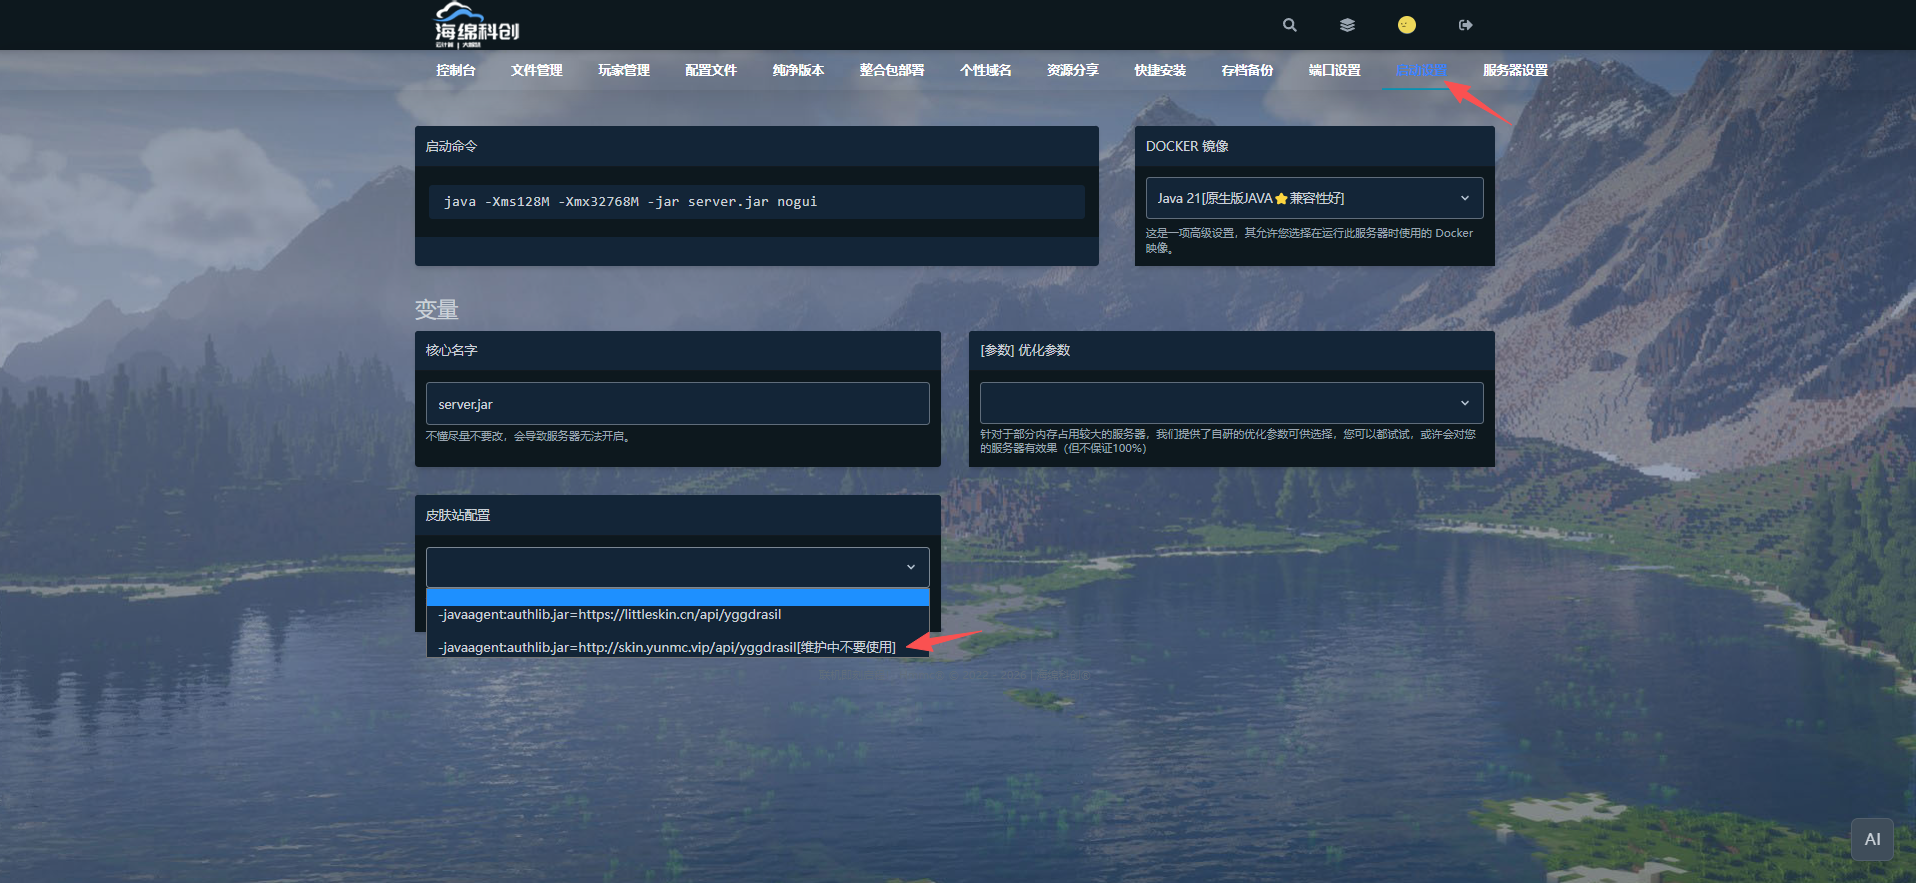Viewport: 1916px width, 883px height.
Task: Click the 海绵科创 logo
Action: click(x=477, y=25)
